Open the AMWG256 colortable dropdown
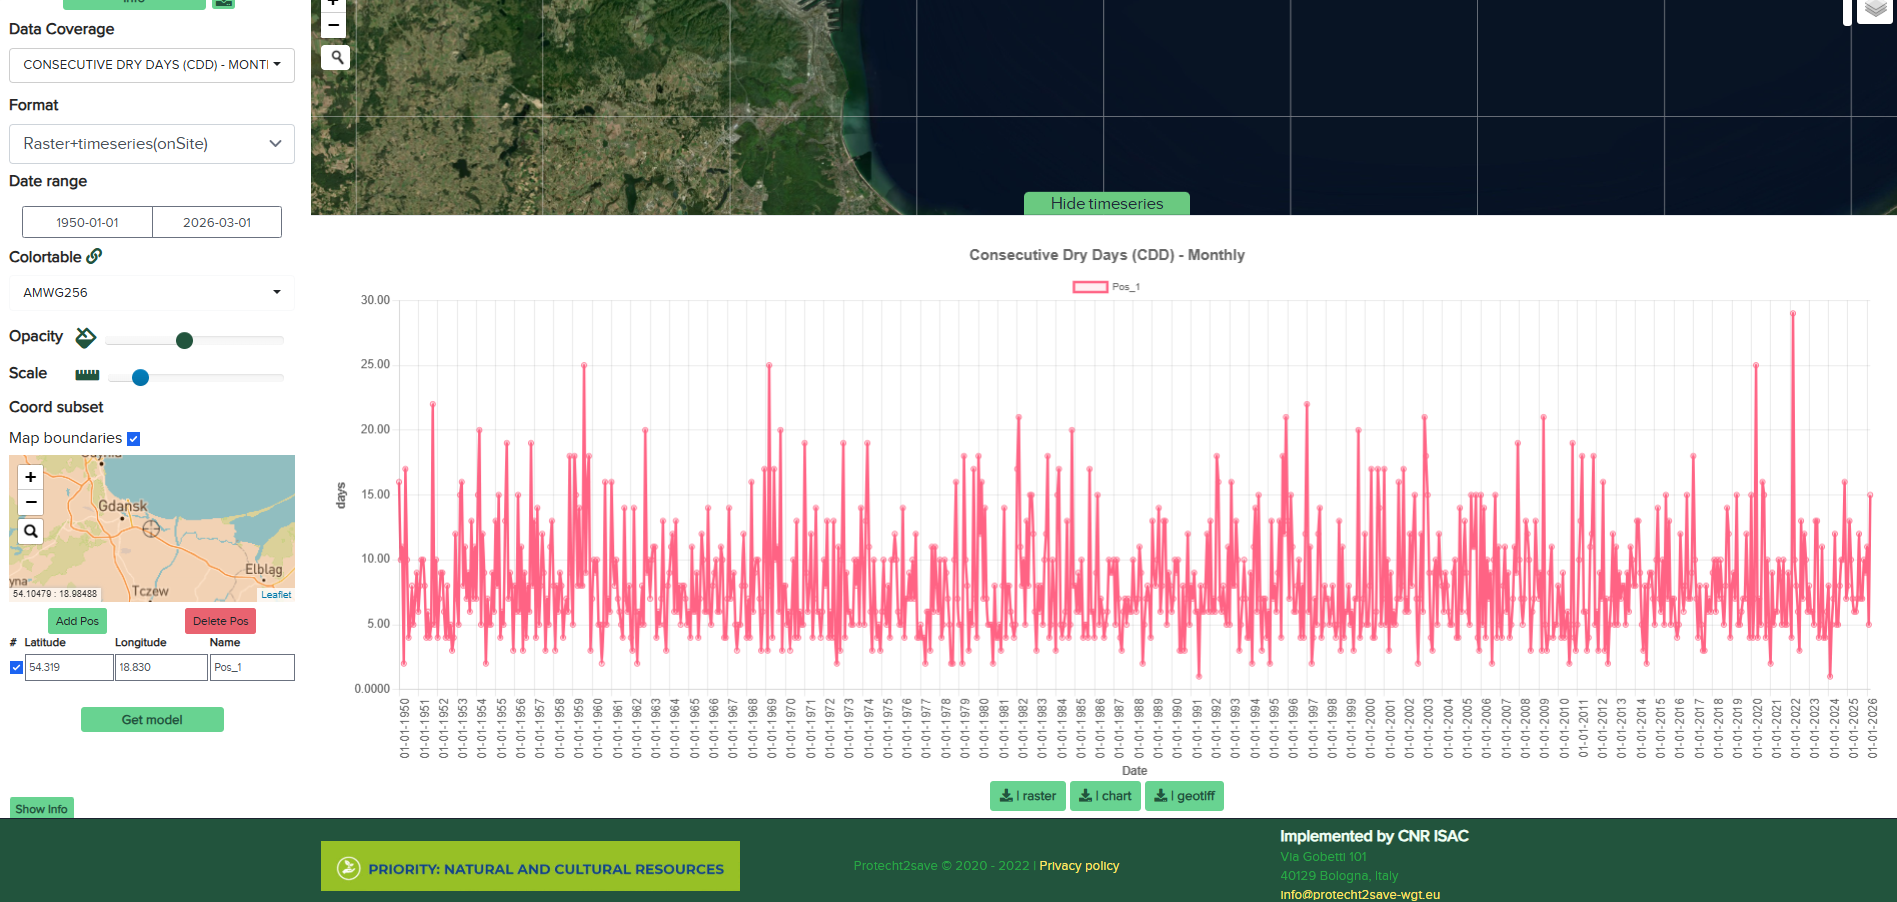This screenshot has height=902, width=1897. tap(151, 292)
